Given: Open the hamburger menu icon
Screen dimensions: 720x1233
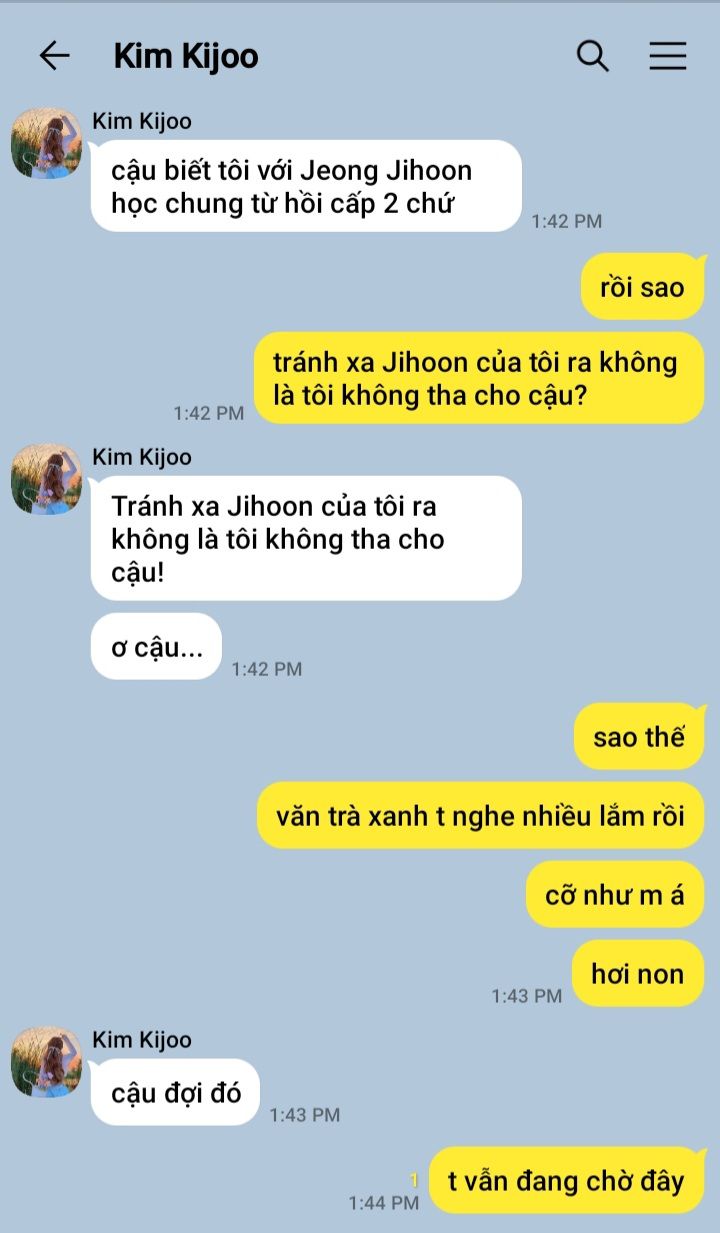Looking at the screenshot, I should 668,56.
